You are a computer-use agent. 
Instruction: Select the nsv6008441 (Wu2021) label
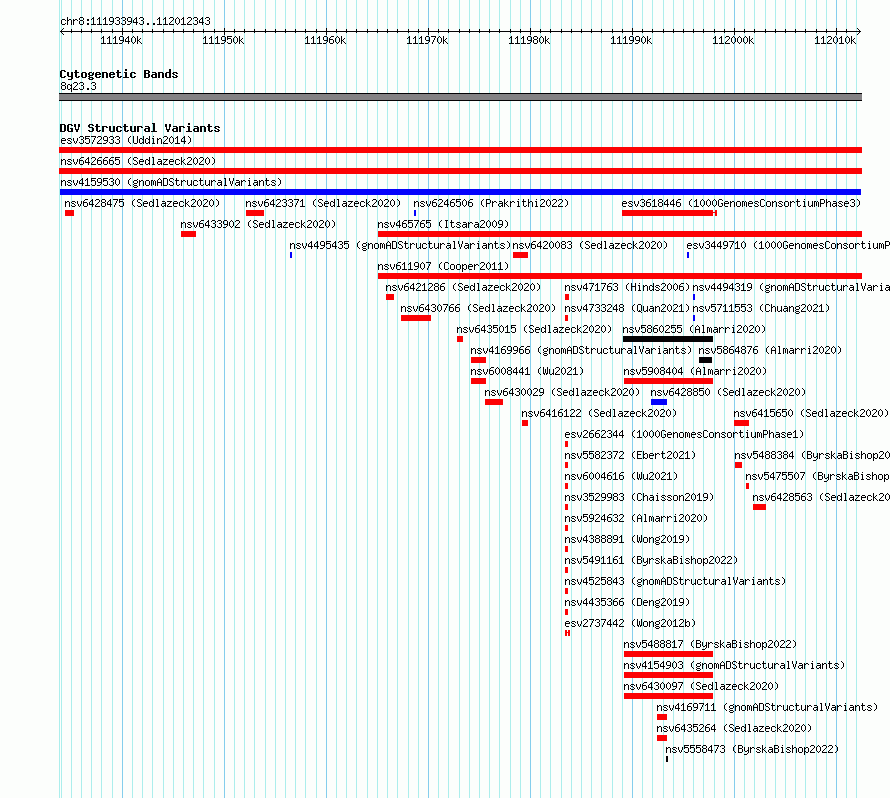tap(527, 371)
